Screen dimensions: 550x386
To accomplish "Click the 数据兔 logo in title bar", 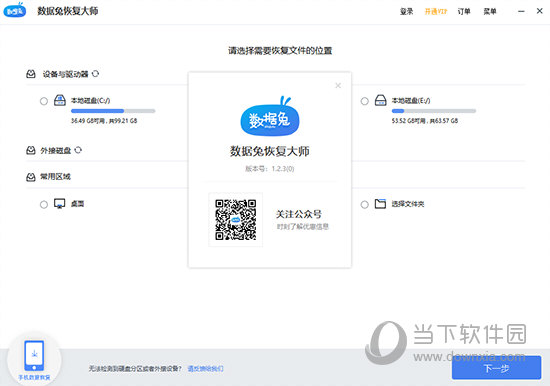I will pos(15,10).
